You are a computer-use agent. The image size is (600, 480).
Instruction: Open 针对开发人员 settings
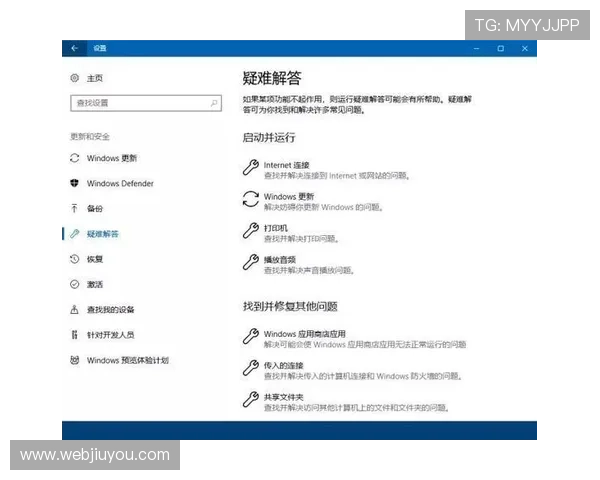(110, 335)
